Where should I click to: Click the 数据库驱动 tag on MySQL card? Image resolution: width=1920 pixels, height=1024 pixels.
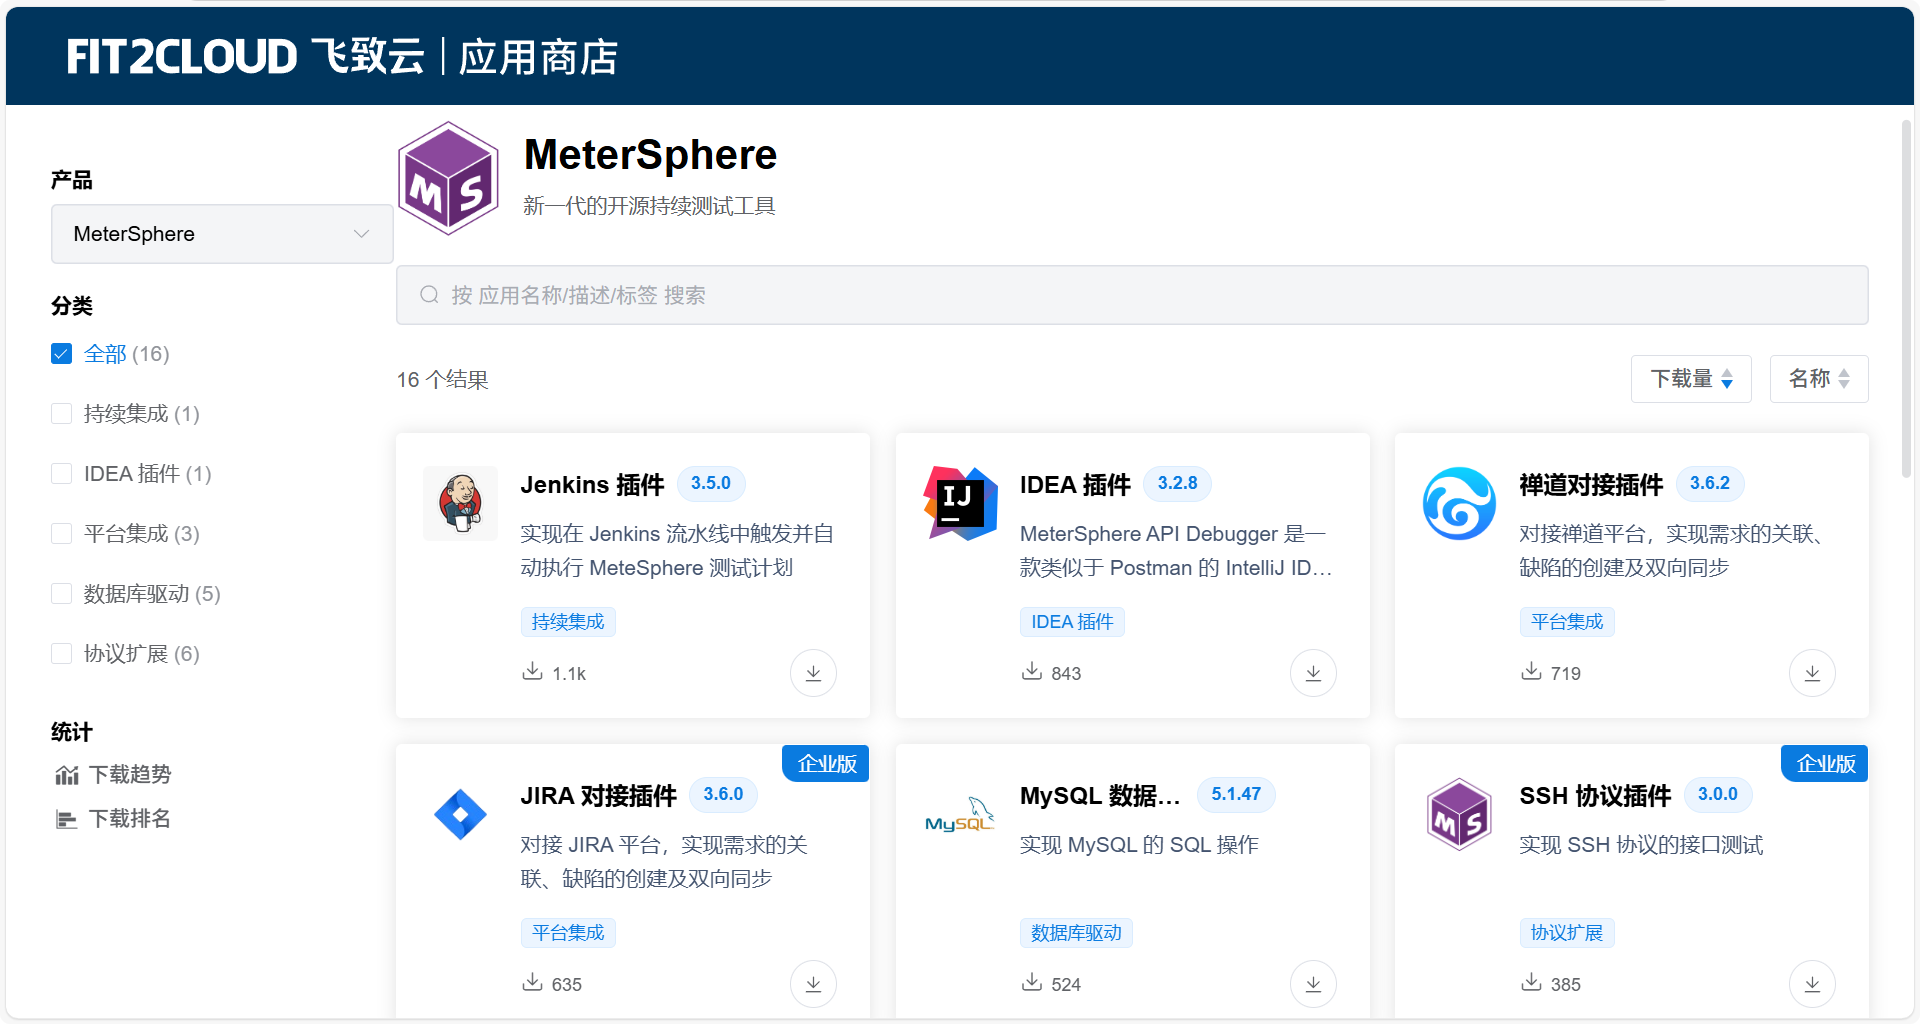[x=1076, y=933]
